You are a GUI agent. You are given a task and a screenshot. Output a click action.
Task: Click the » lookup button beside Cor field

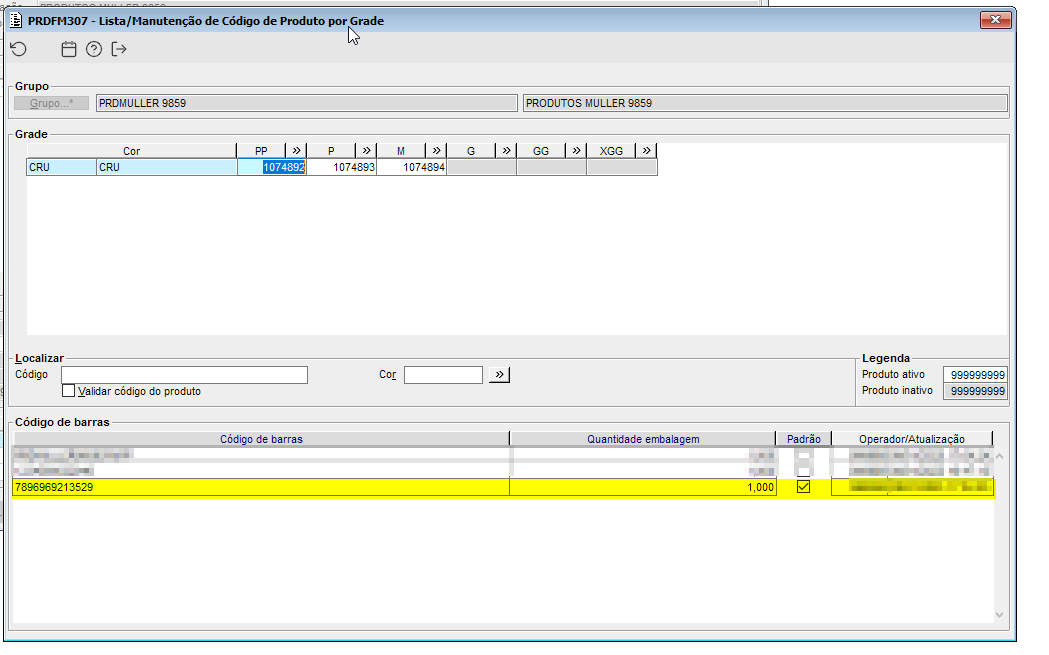499,375
